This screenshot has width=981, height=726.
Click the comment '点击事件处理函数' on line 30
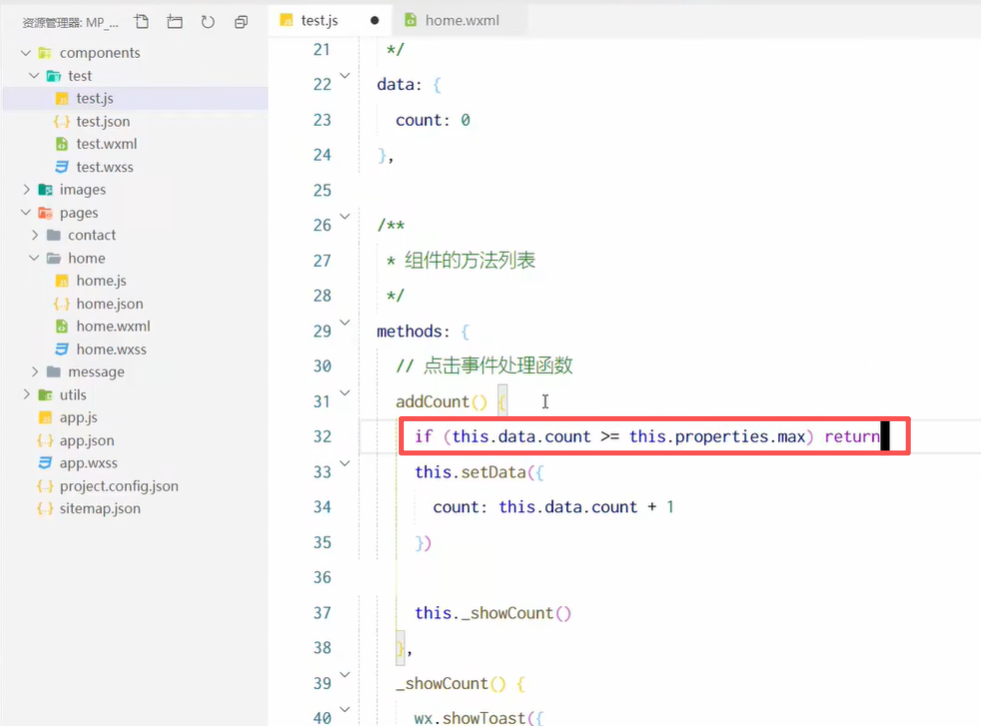498,366
